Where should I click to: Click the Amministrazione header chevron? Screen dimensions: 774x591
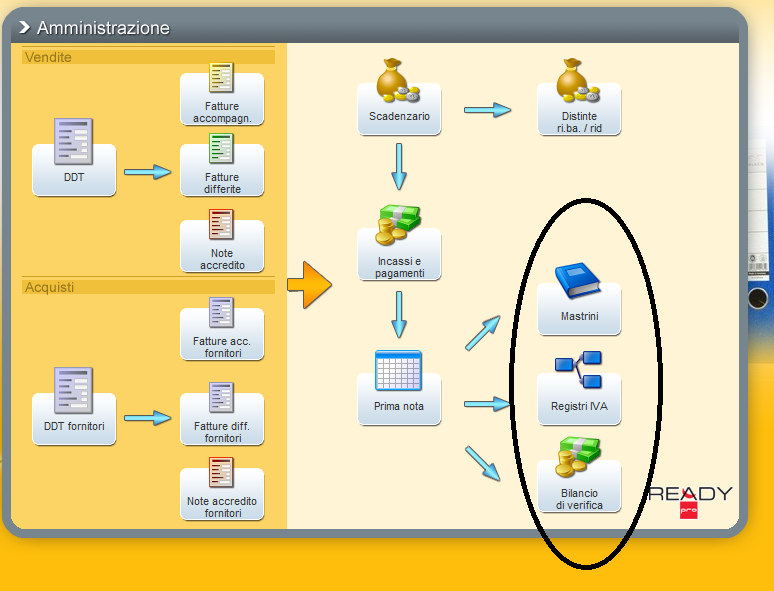[x=24, y=28]
